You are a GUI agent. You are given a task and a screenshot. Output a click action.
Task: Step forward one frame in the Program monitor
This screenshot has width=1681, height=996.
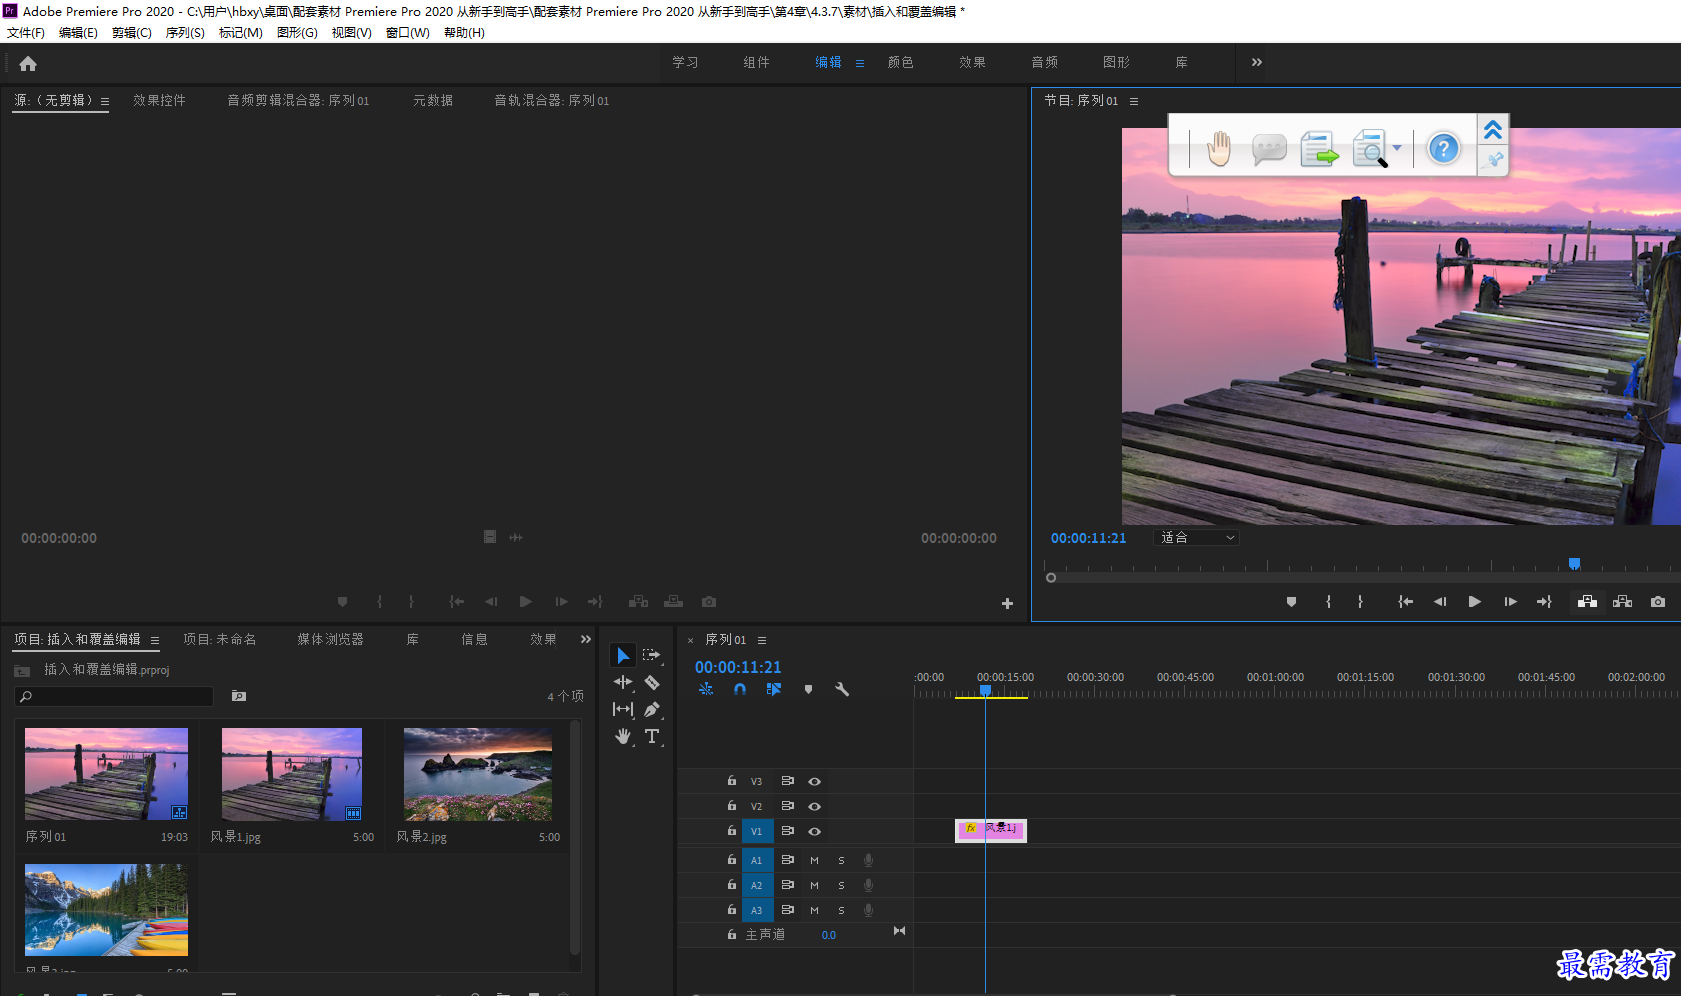point(1510,601)
